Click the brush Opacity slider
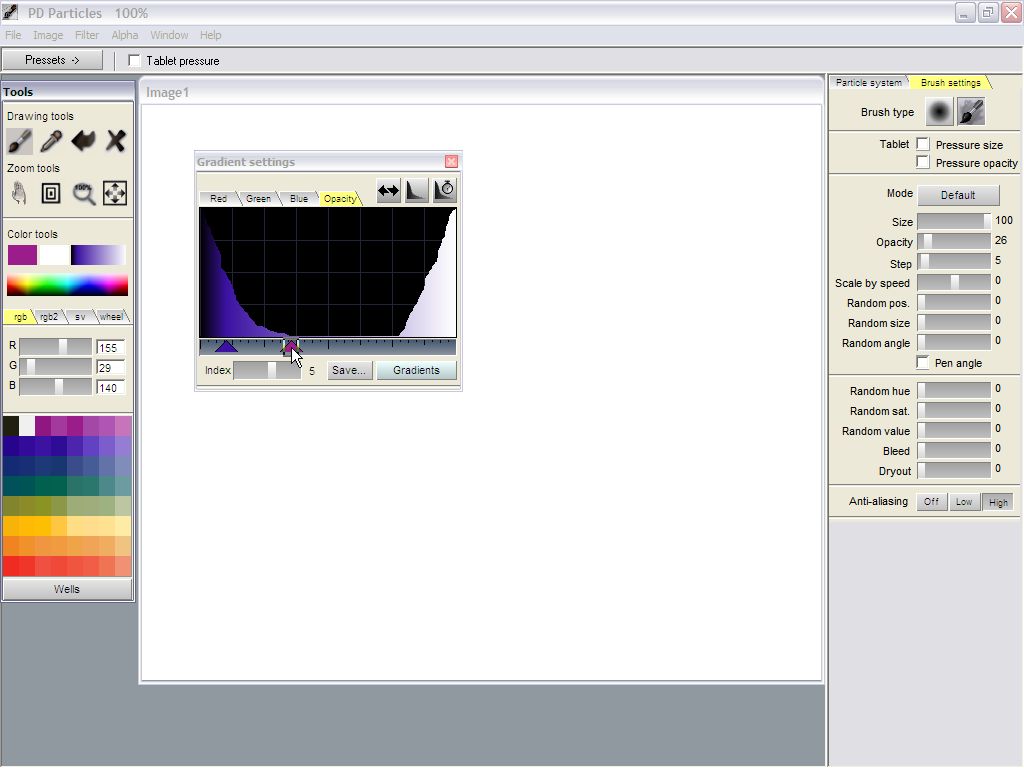This screenshot has height=768, width=1024. tap(954, 241)
